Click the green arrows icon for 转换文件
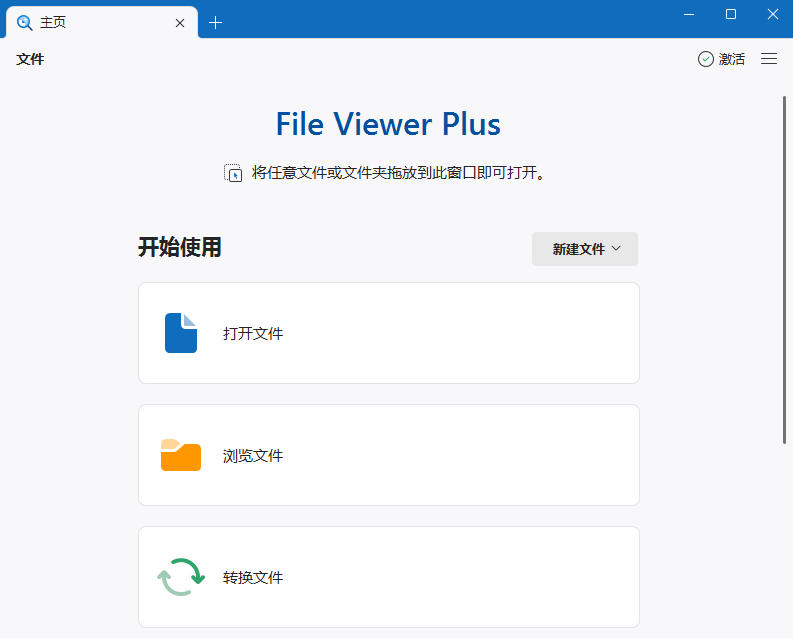This screenshot has height=638, width=793. 181,577
